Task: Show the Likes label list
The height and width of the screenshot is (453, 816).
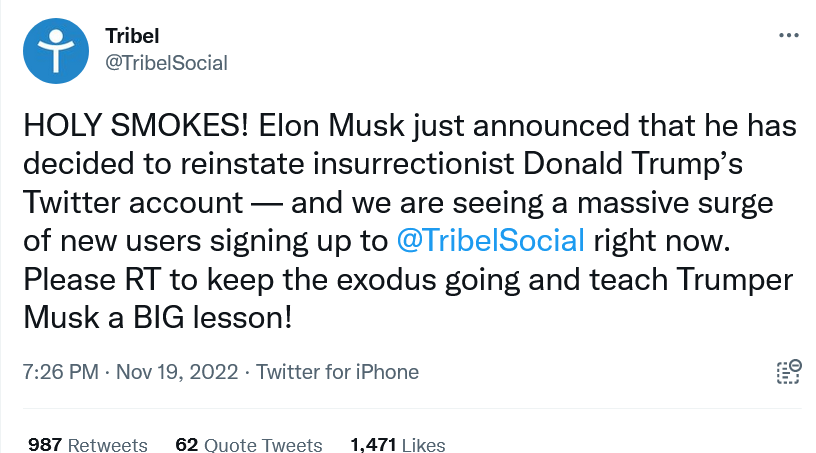Action: click(x=424, y=445)
